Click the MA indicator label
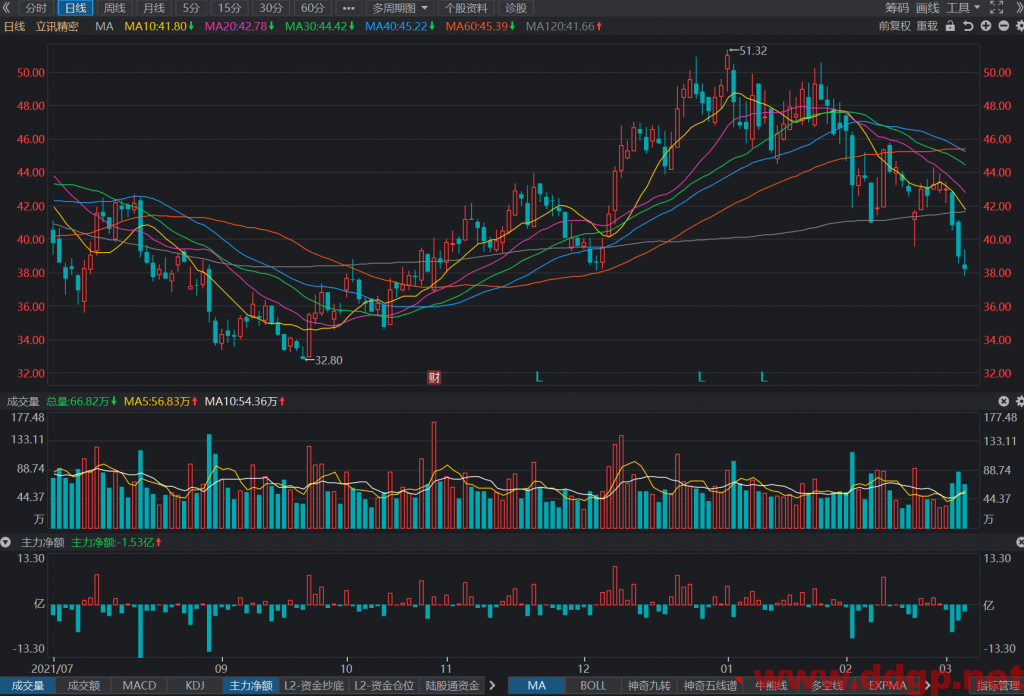This screenshot has height=696, width=1024. pyautogui.click(x=104, y=26)
